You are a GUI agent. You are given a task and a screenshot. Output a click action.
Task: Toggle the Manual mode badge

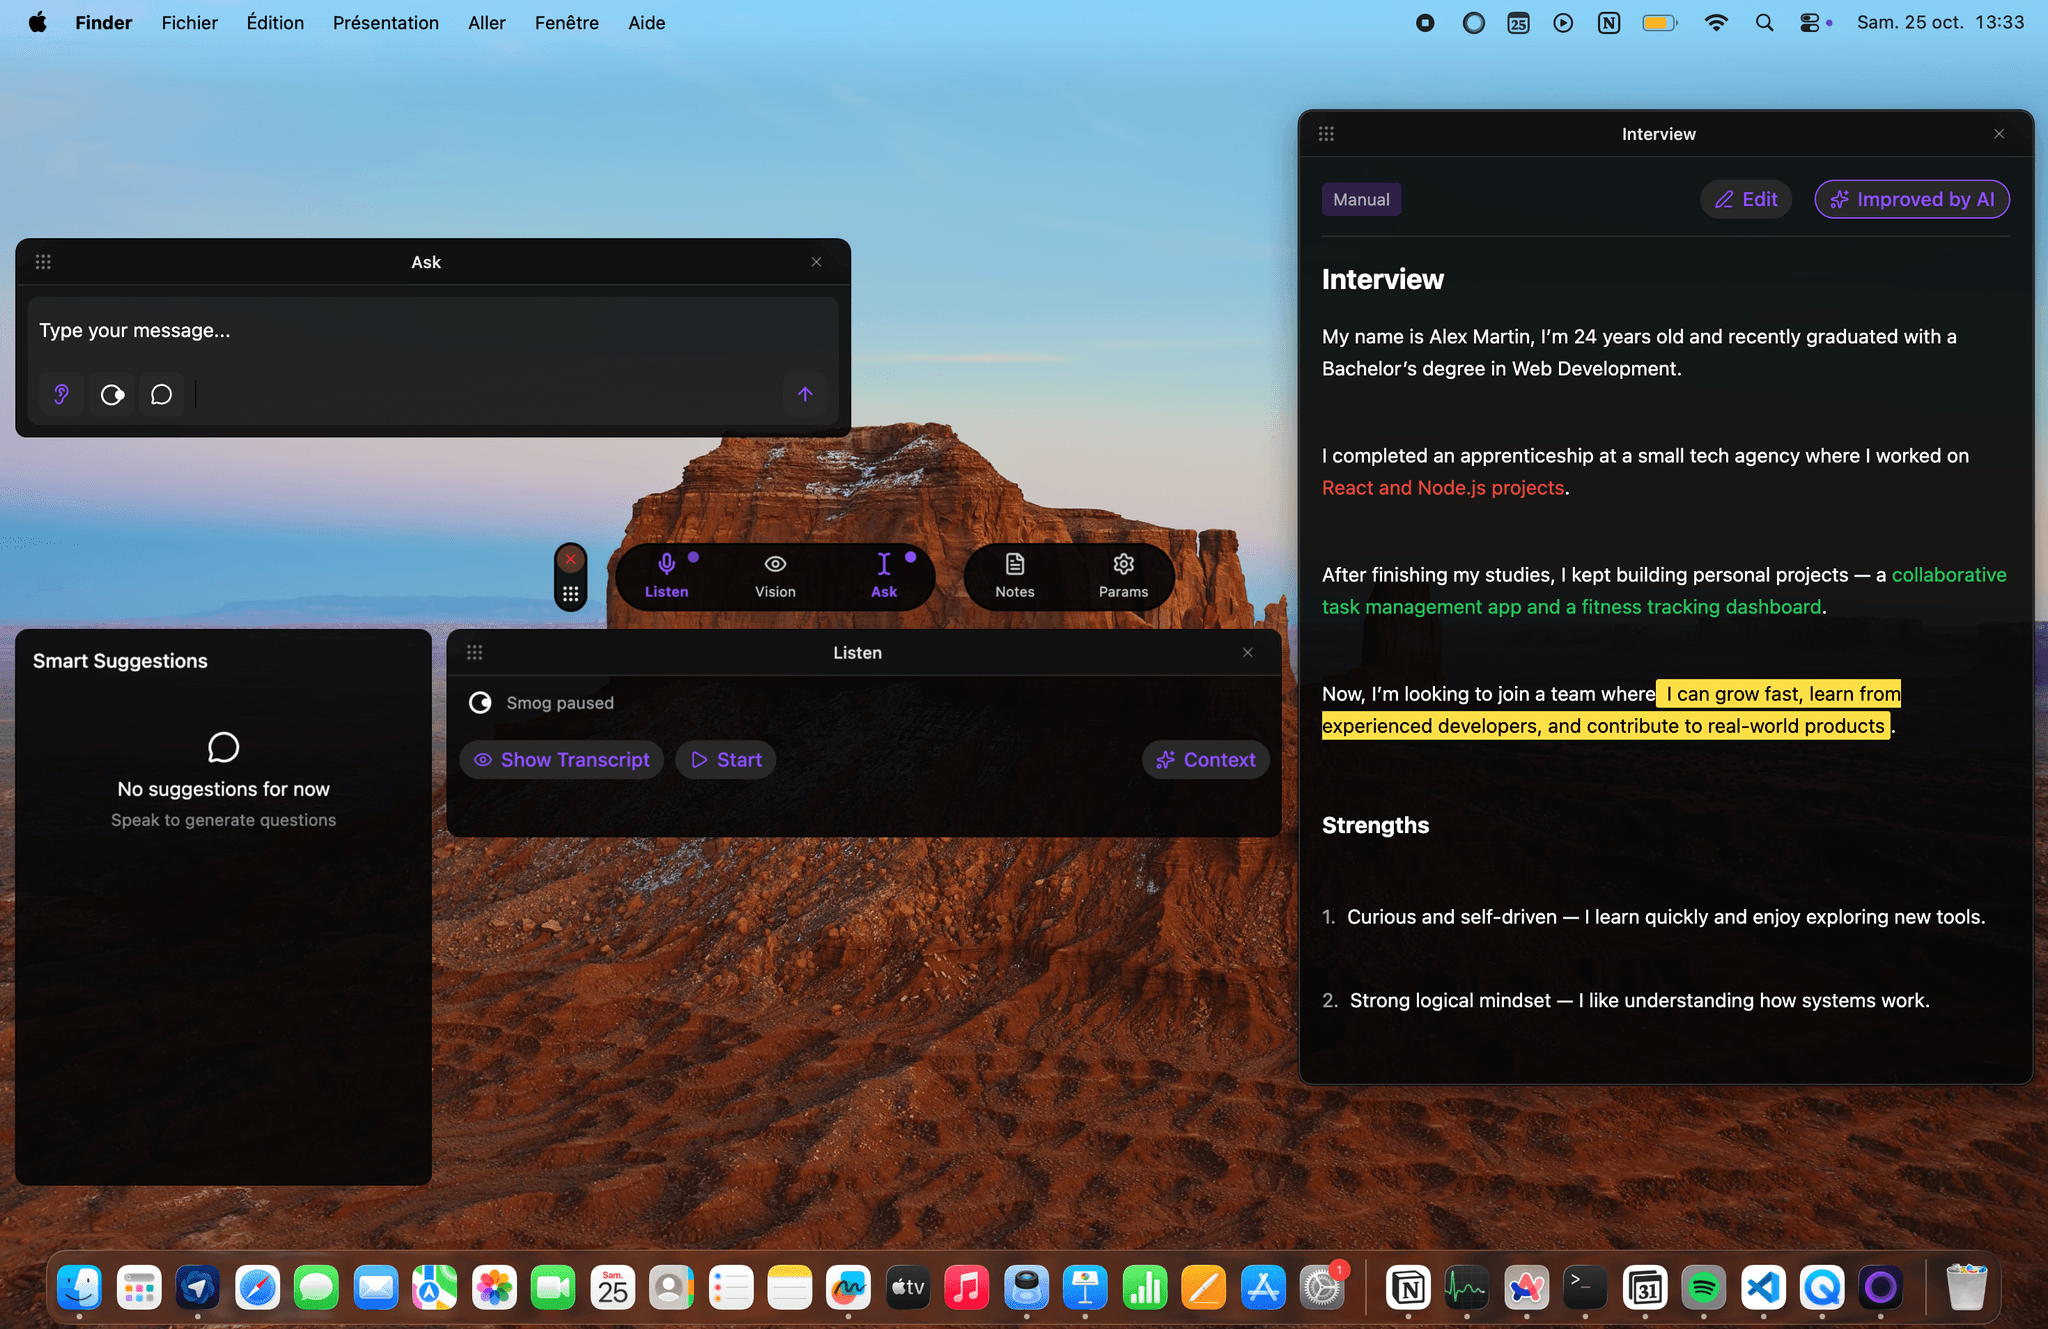(1361, 199)
